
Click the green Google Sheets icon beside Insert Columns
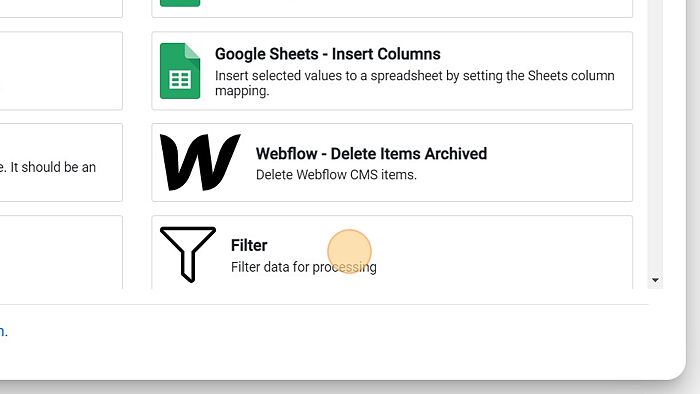click(180, 71)
